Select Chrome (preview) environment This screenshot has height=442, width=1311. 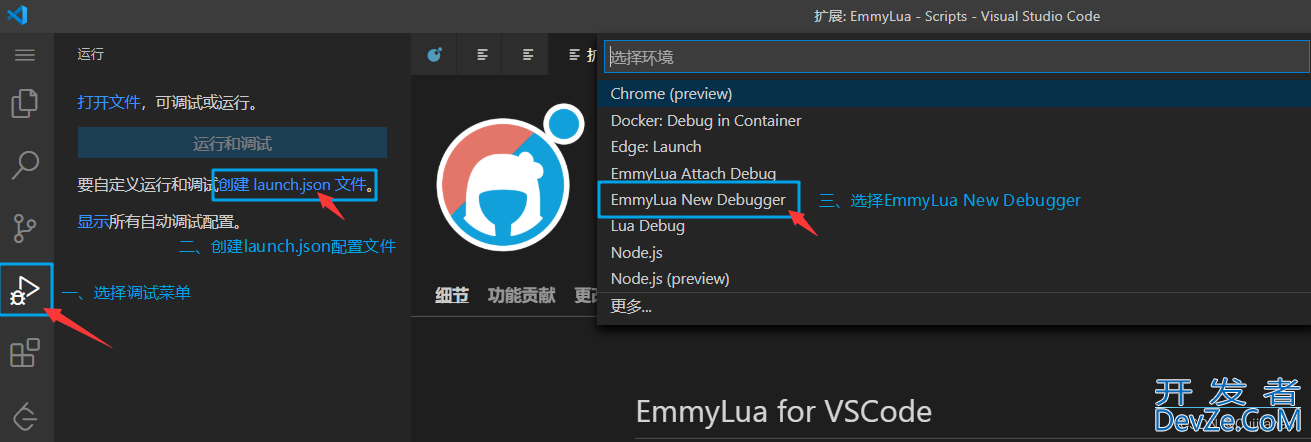(955, 94)
